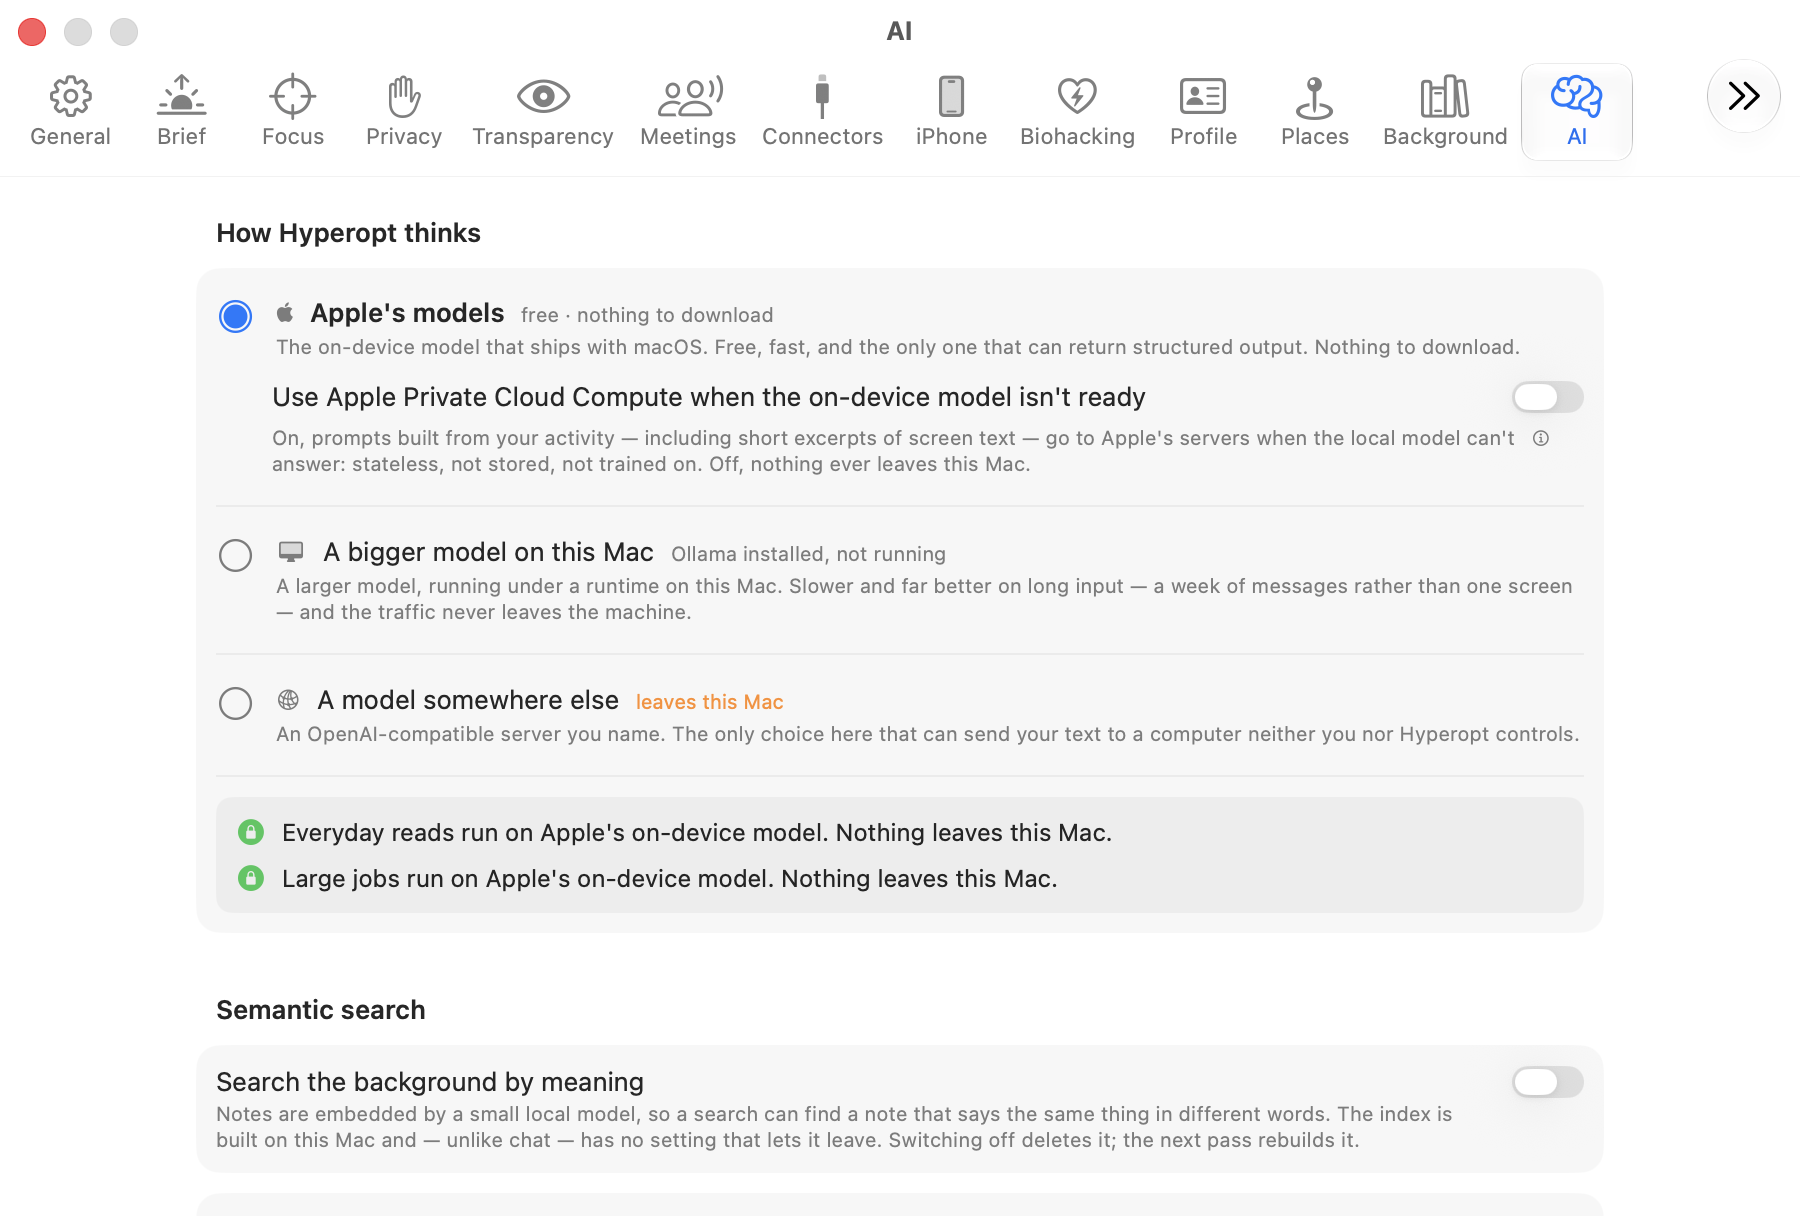1800x1216 pixels.
Task: Click 'free · nothing to download' text
Action: click(647, 315)
